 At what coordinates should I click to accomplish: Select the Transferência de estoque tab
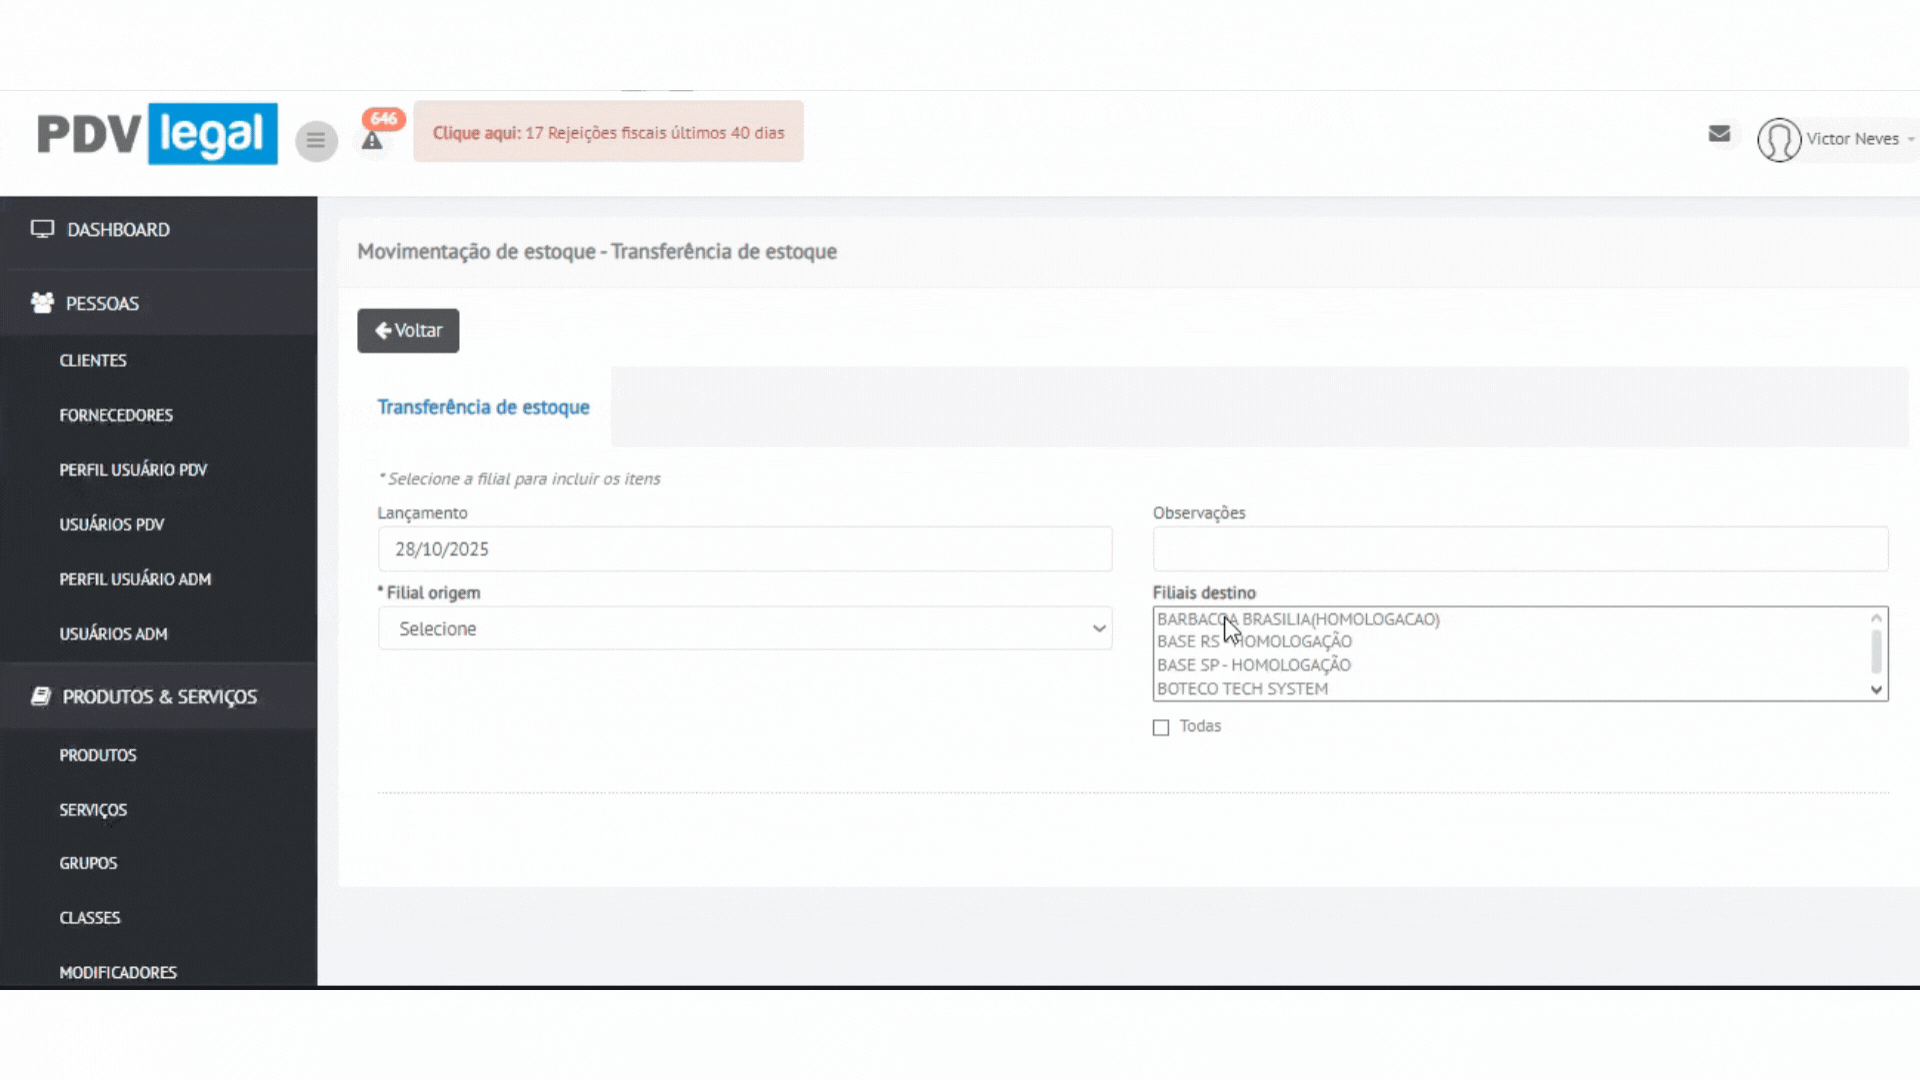[x=483, y=407]
